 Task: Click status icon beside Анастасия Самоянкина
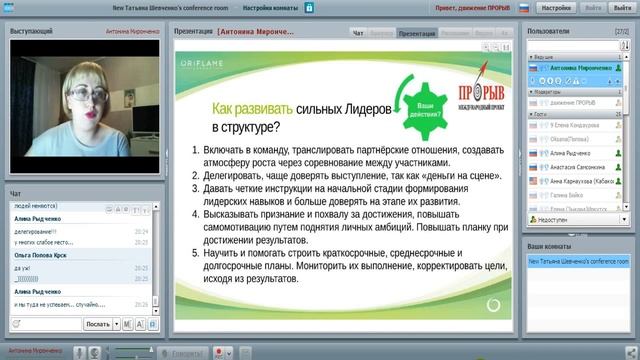[x=618, y=167]
